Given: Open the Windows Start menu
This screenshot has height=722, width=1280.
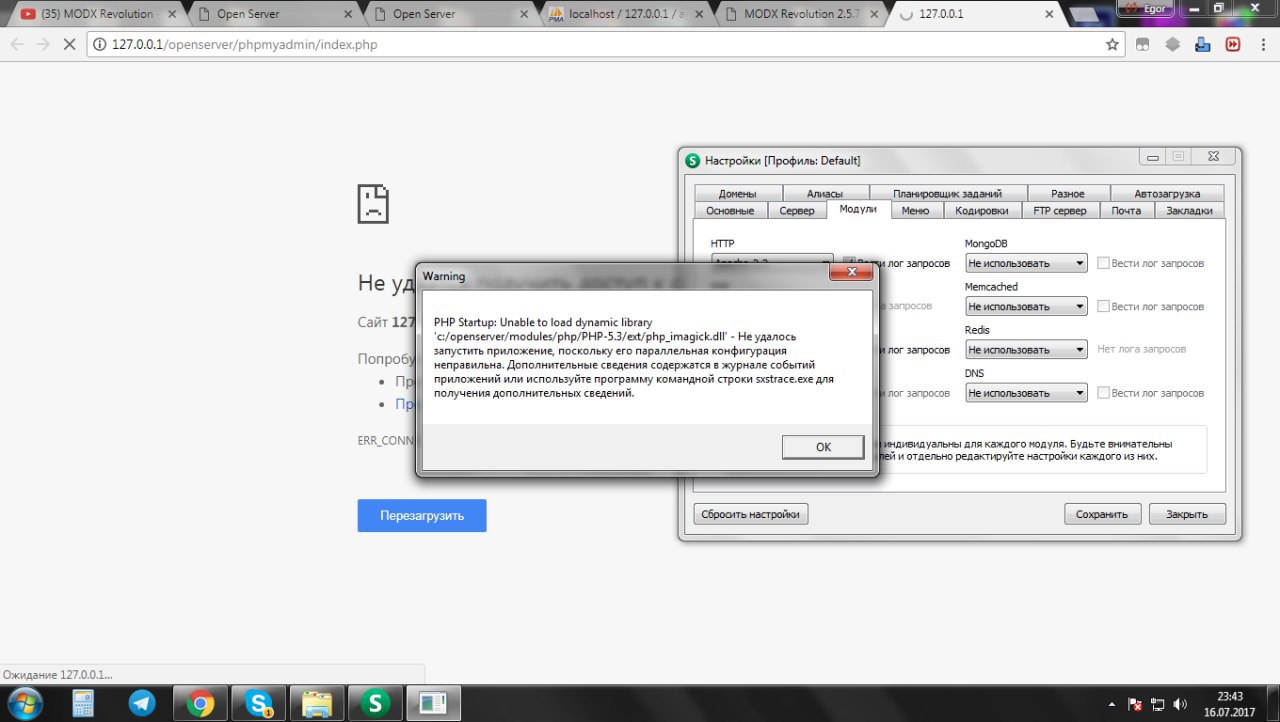Looking at the screenshot, I should 25,703.
